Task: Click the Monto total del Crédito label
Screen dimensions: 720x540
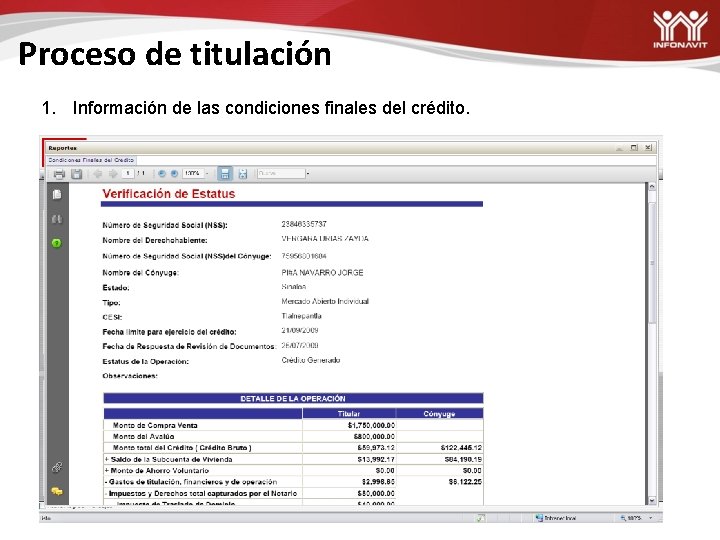Action: click(x=182, y=448)
